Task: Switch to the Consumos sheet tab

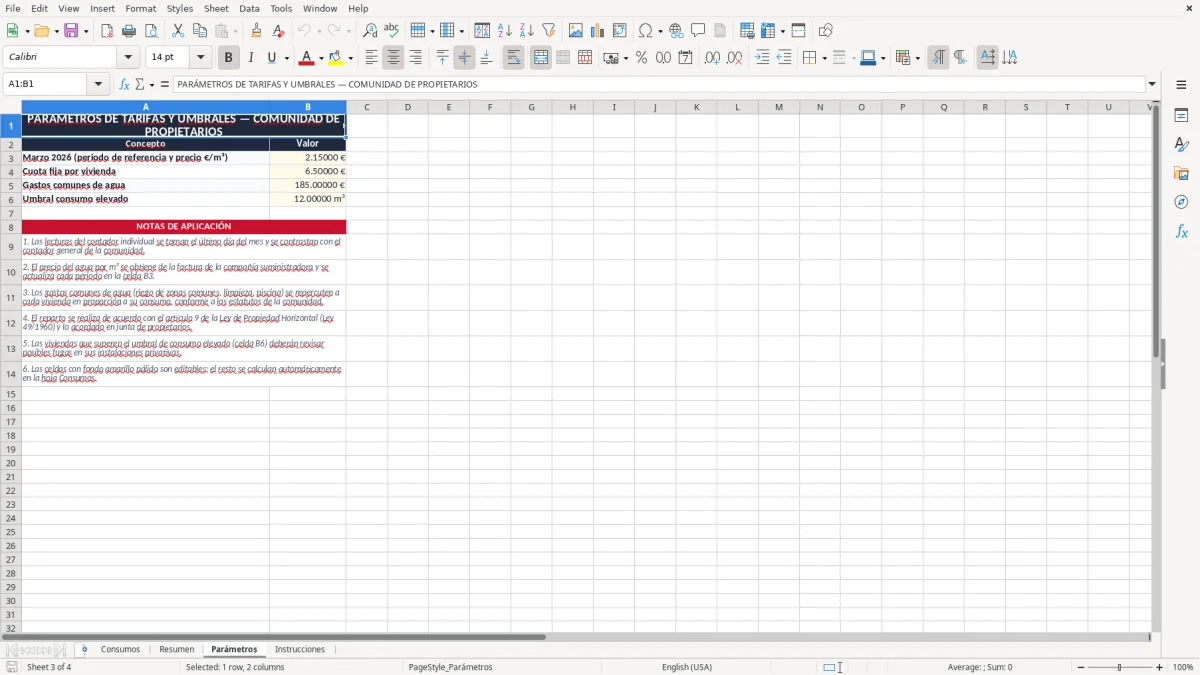Action: point(120,649)
